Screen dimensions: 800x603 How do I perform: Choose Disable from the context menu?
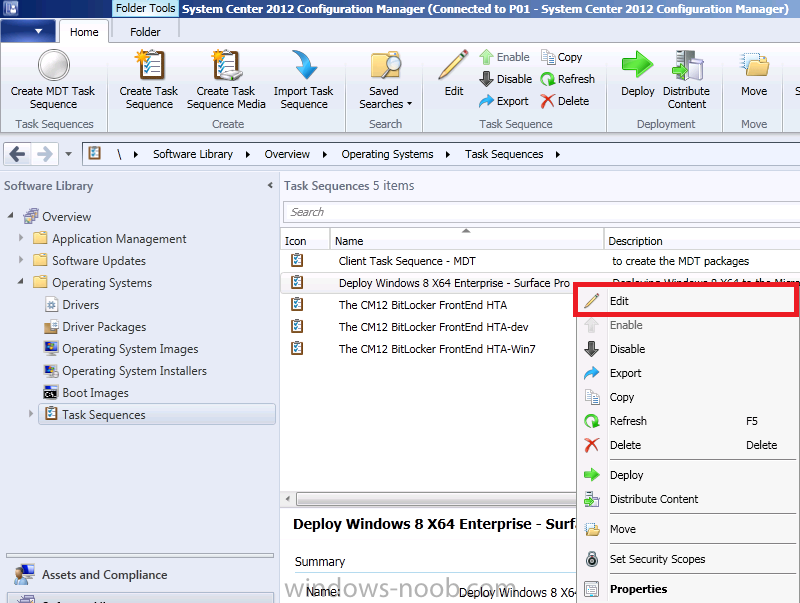[x=687, y=349]
